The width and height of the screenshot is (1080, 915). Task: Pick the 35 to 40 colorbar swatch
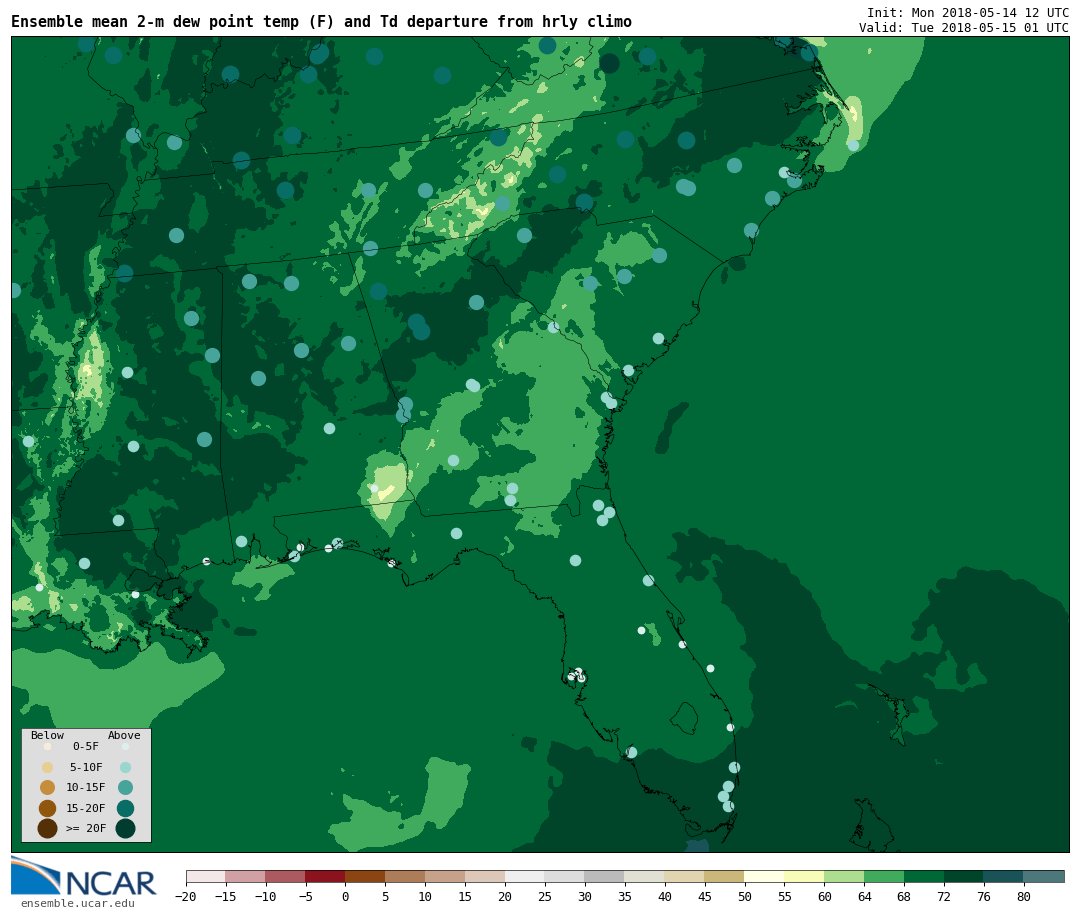click(645, 876)
